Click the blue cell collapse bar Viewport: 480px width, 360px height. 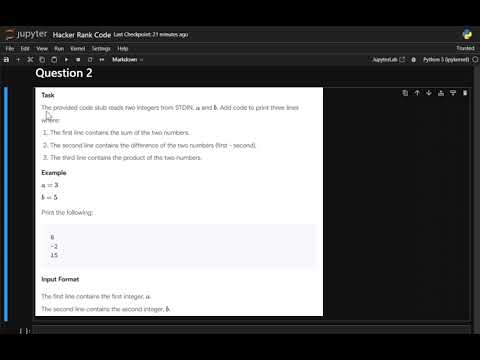click(x=6, y=203)
